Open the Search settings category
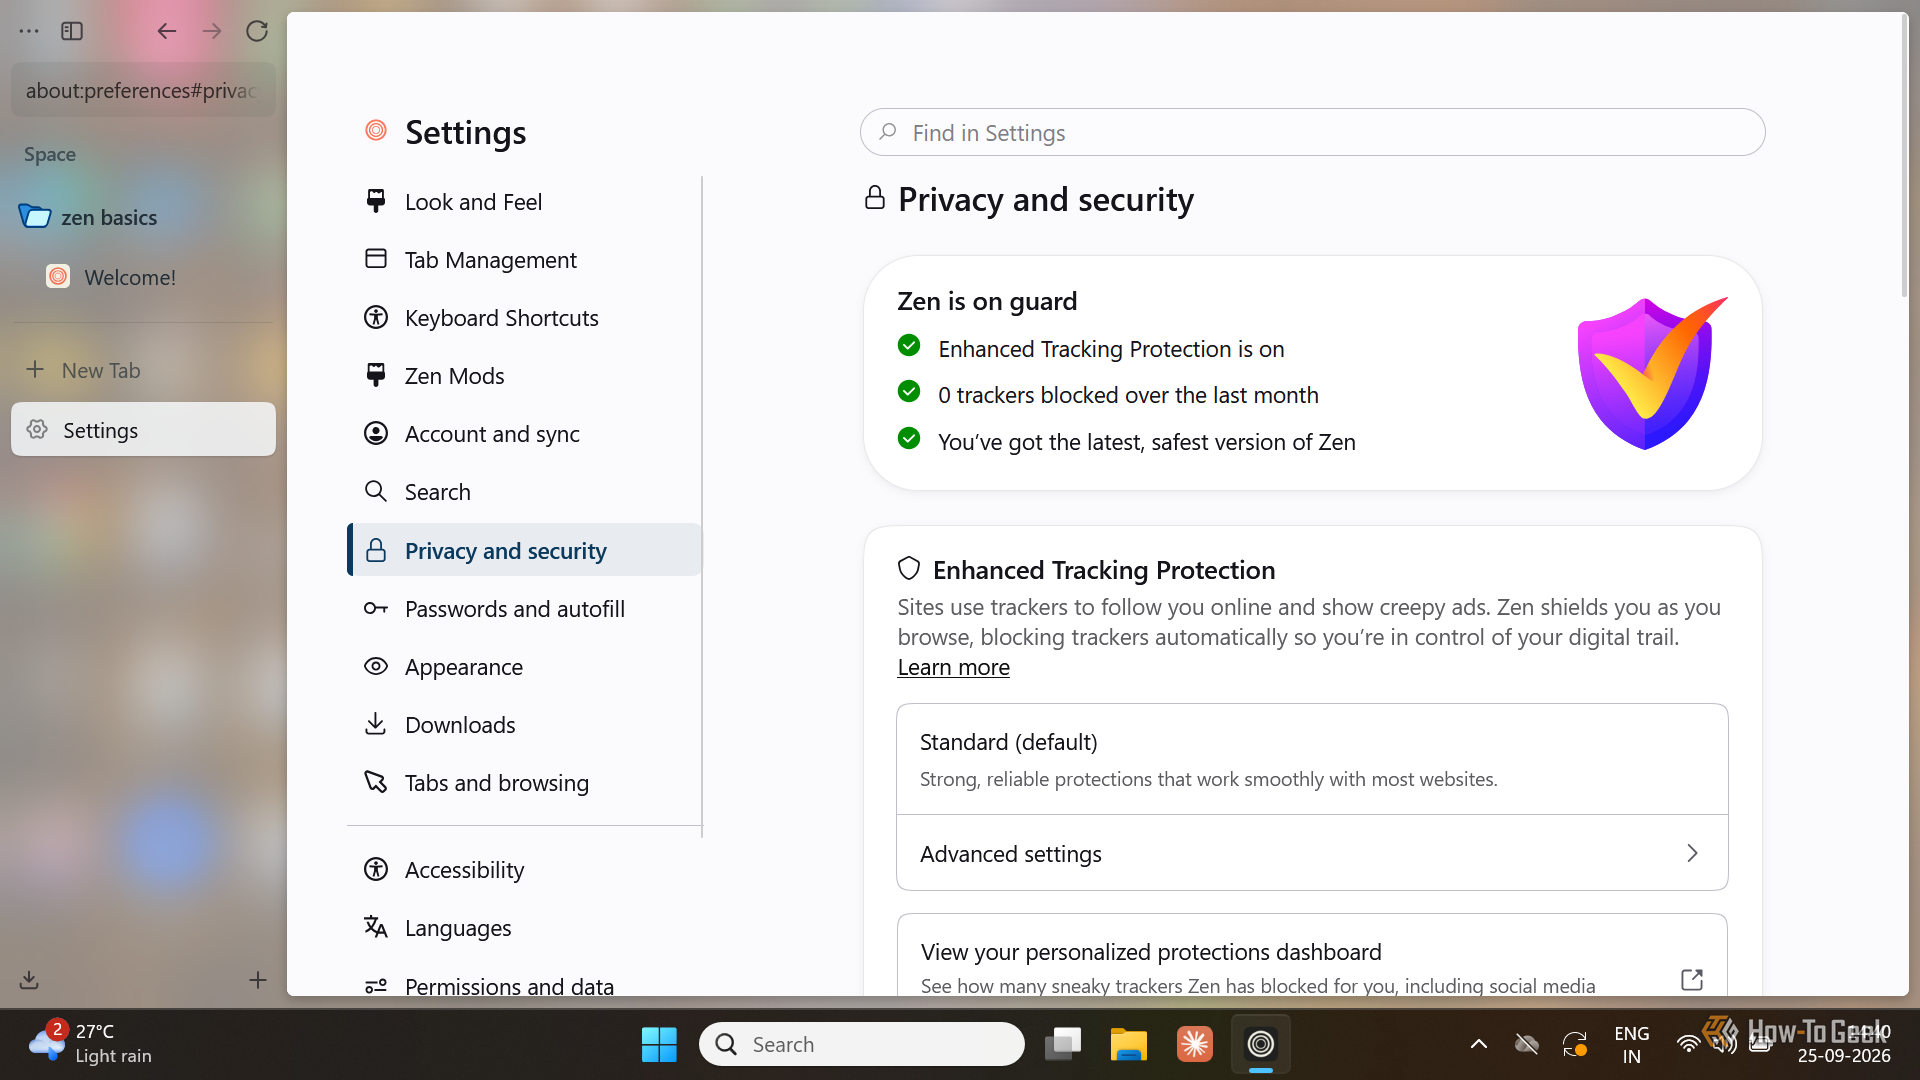The image size is (1920, 1080). pos(524,492)
